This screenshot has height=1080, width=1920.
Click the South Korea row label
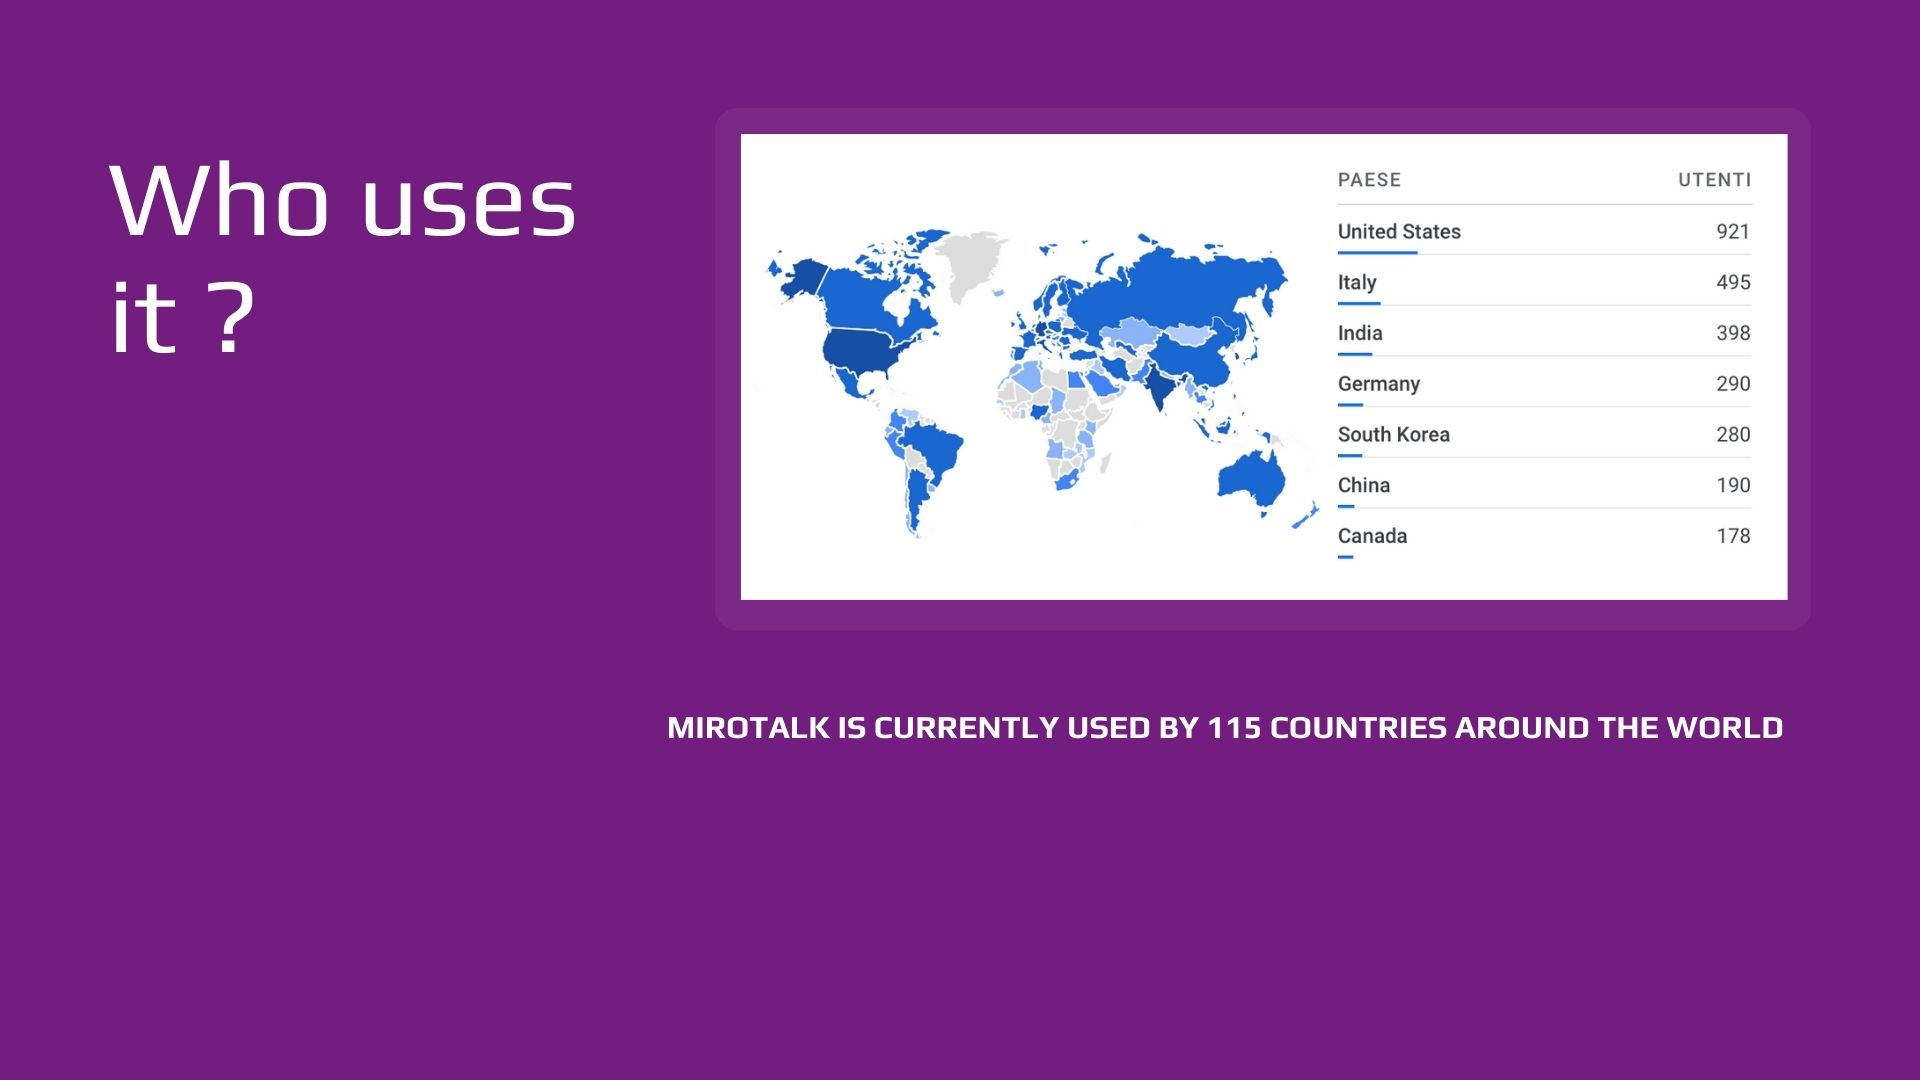(x=1394, y=434)
